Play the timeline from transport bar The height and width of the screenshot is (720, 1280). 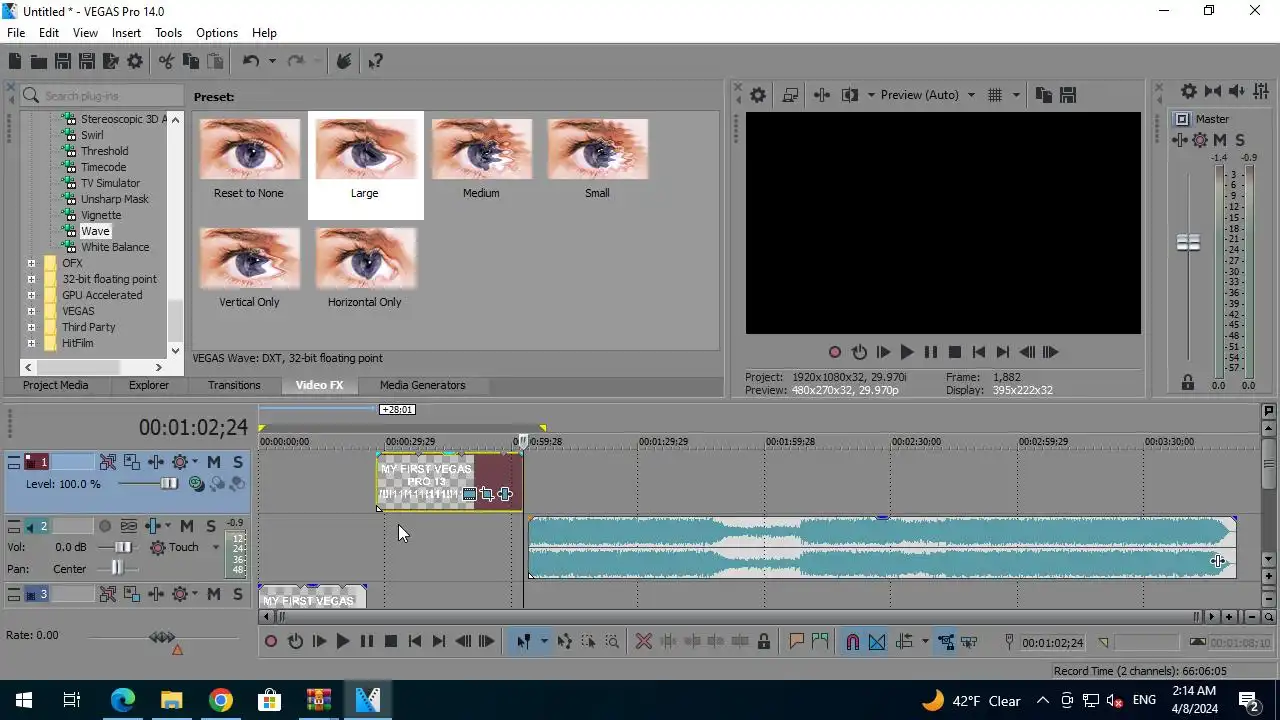coord(343,642)
